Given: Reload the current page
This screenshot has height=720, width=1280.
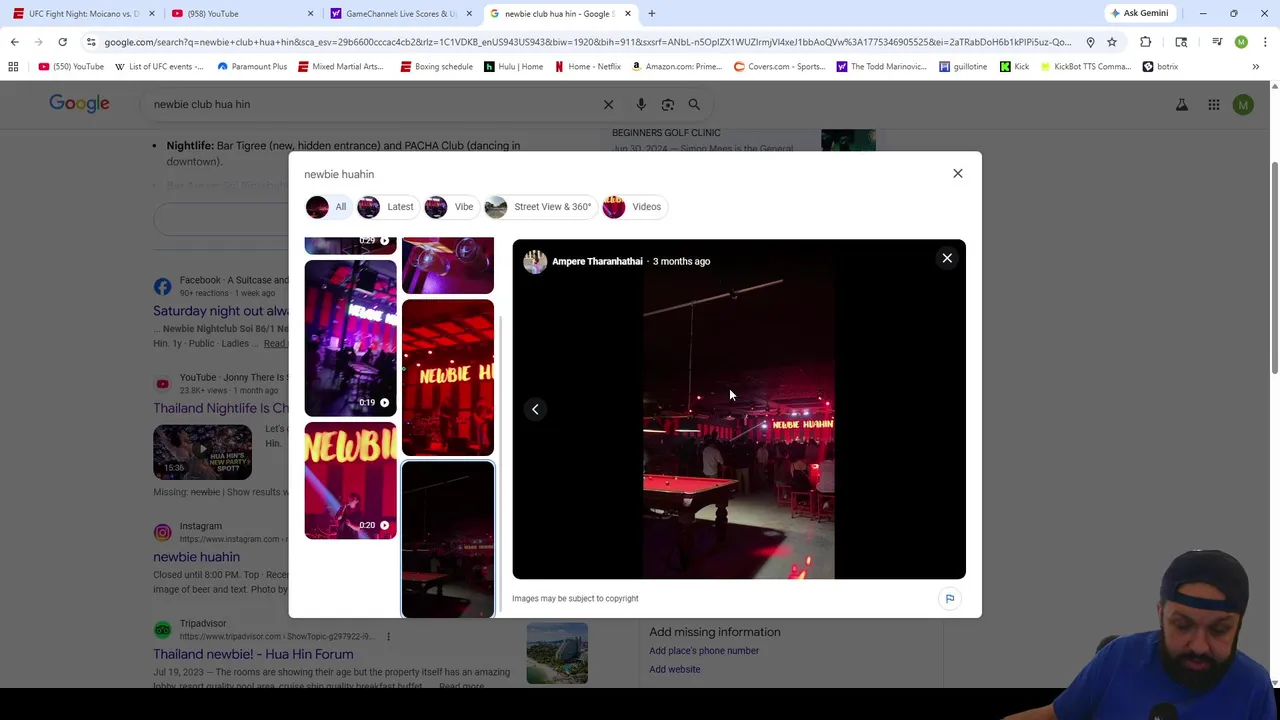Looking at the screenshot, I should click(x=62, y=42).
